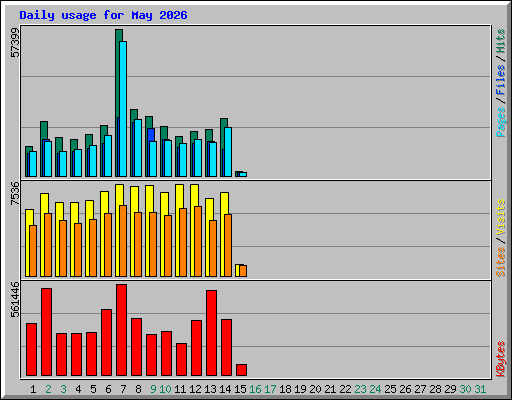512x400 pixels.
Task: Click day 4 on the x-axis
Action: click(78, 389)
